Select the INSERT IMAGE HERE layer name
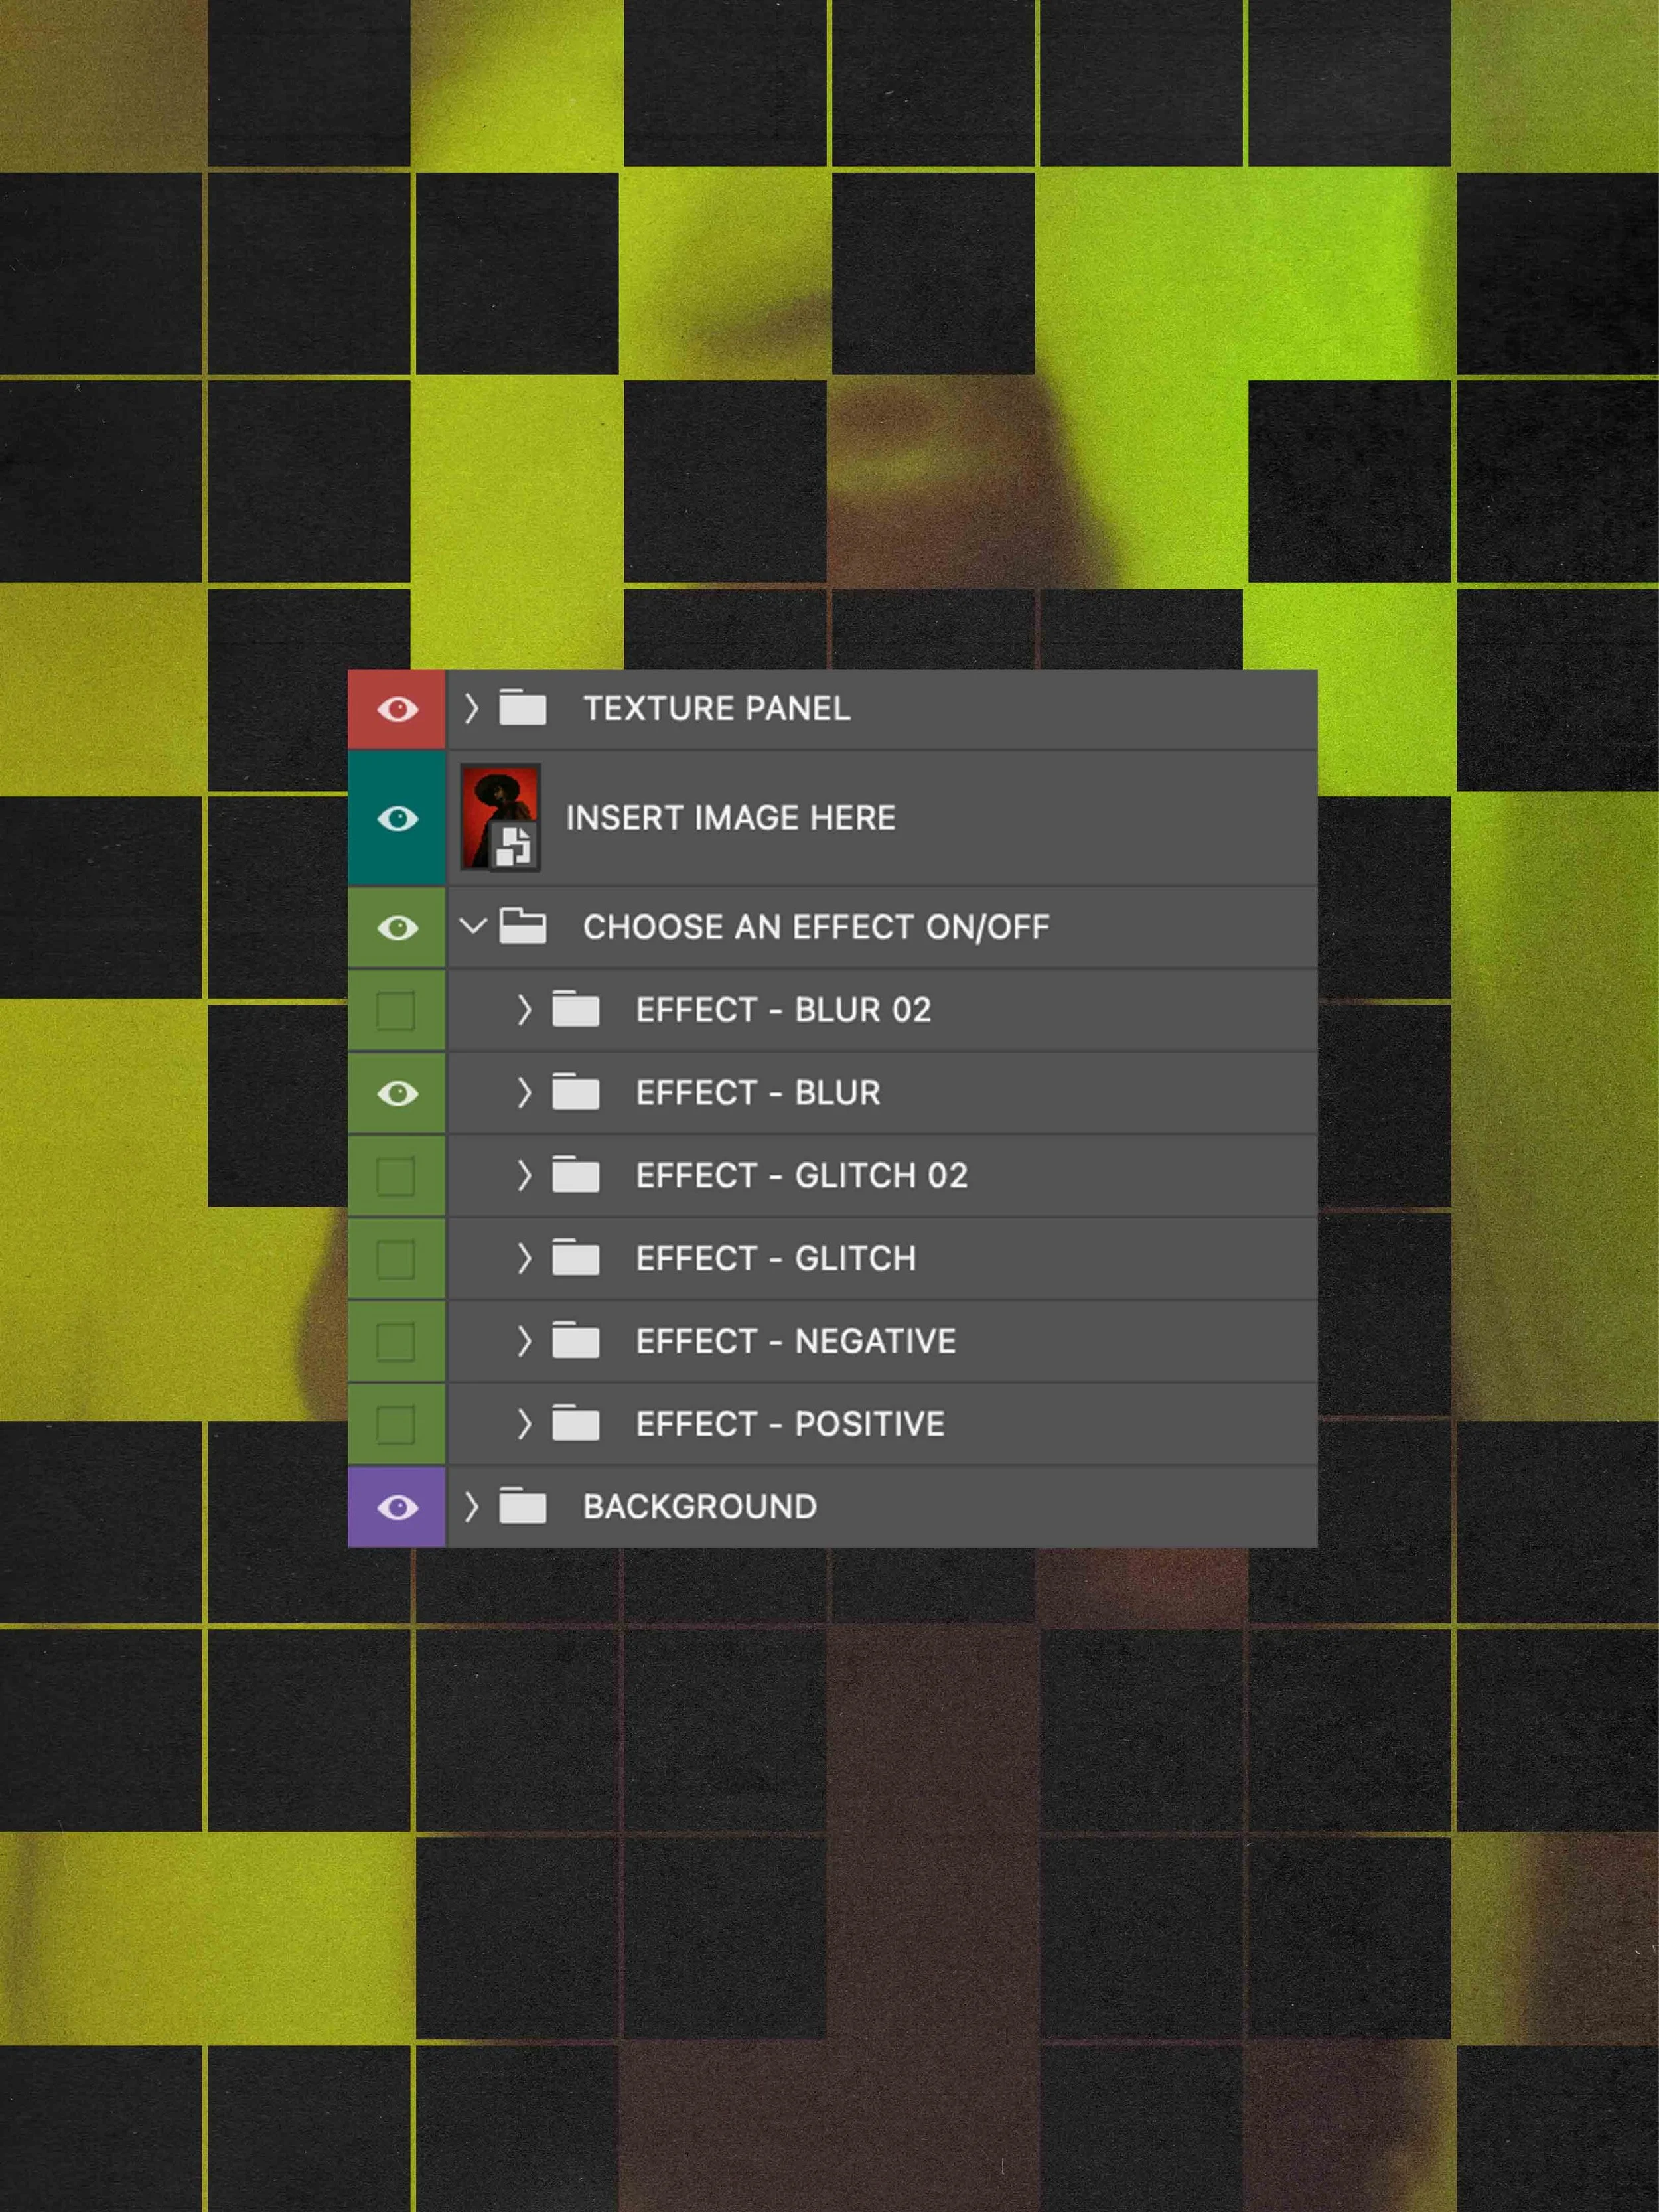The width and height of the screenshot is (1659, 2212). 731,818
